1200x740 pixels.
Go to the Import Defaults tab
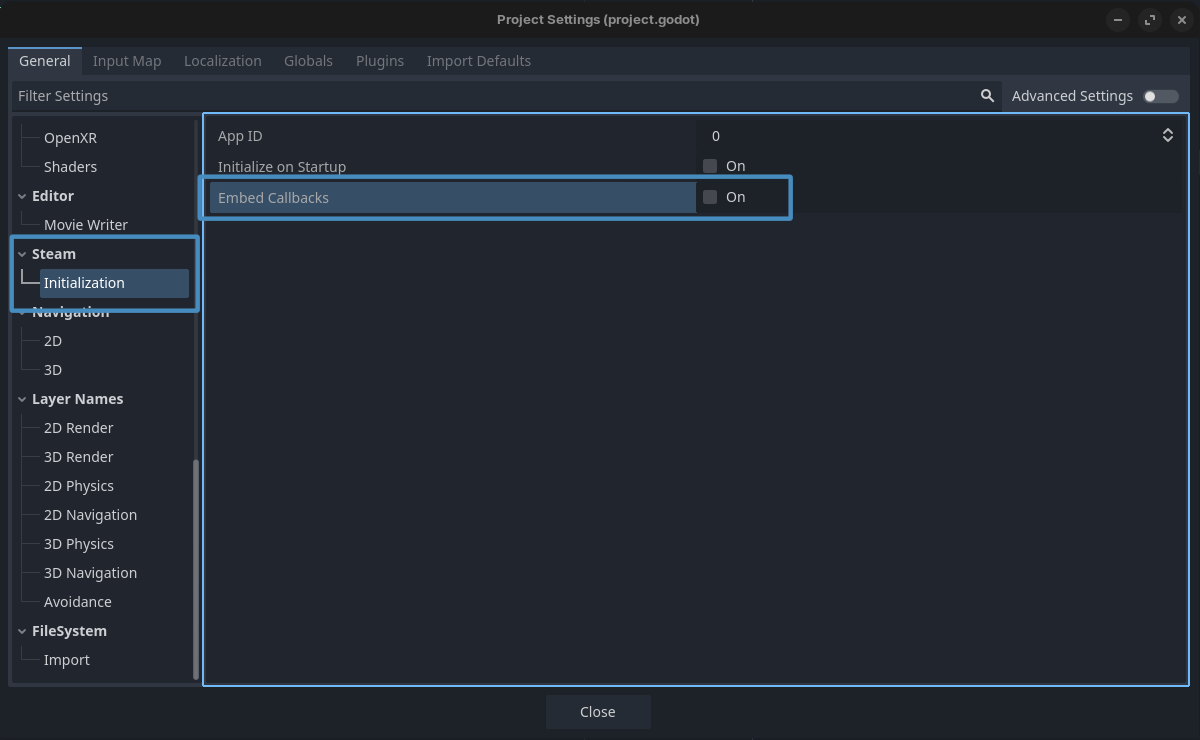478,61
